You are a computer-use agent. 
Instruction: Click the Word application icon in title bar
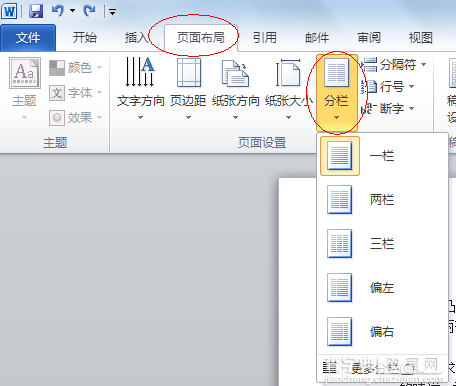click(9, 11)
